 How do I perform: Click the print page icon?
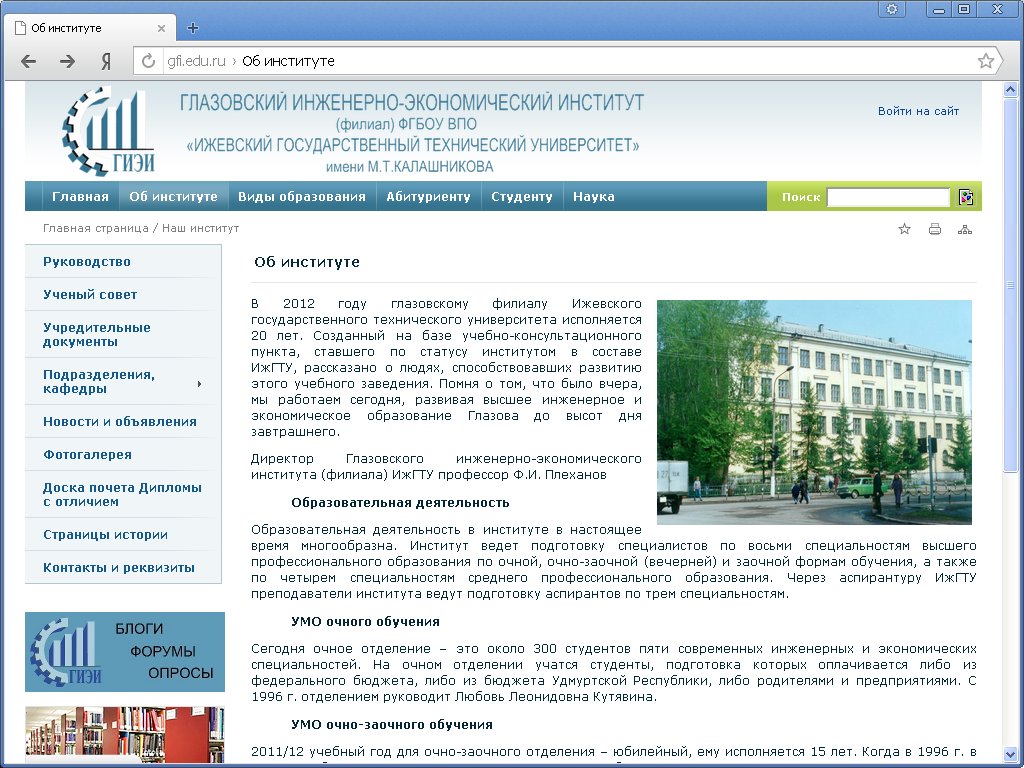[935, 229]
